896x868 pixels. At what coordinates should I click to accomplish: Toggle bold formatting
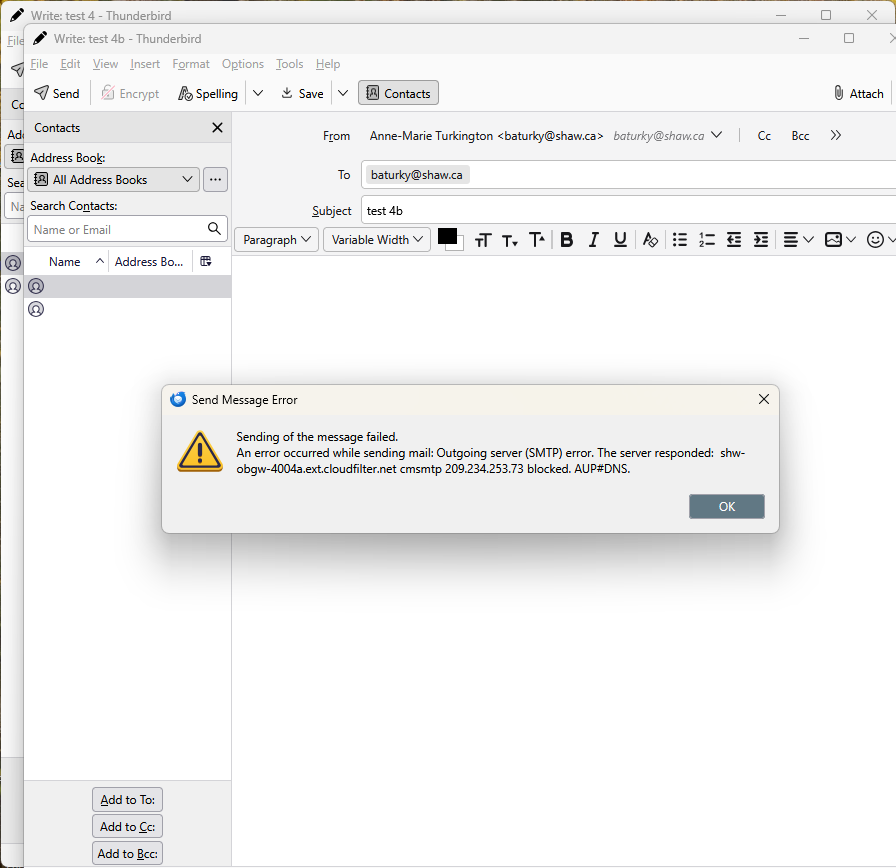[567, 240]
